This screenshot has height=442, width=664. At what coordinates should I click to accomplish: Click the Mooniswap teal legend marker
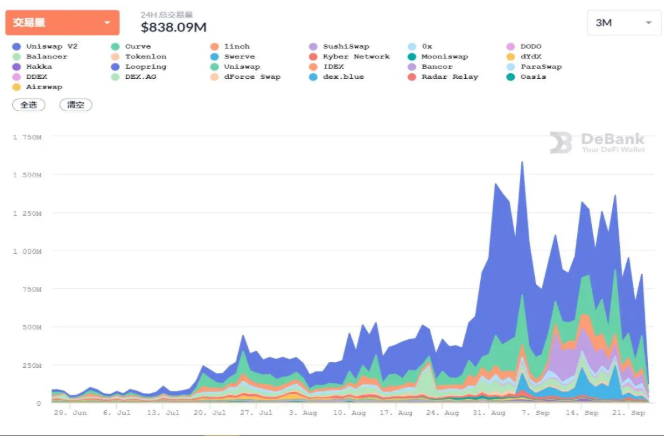pos(412,57)
